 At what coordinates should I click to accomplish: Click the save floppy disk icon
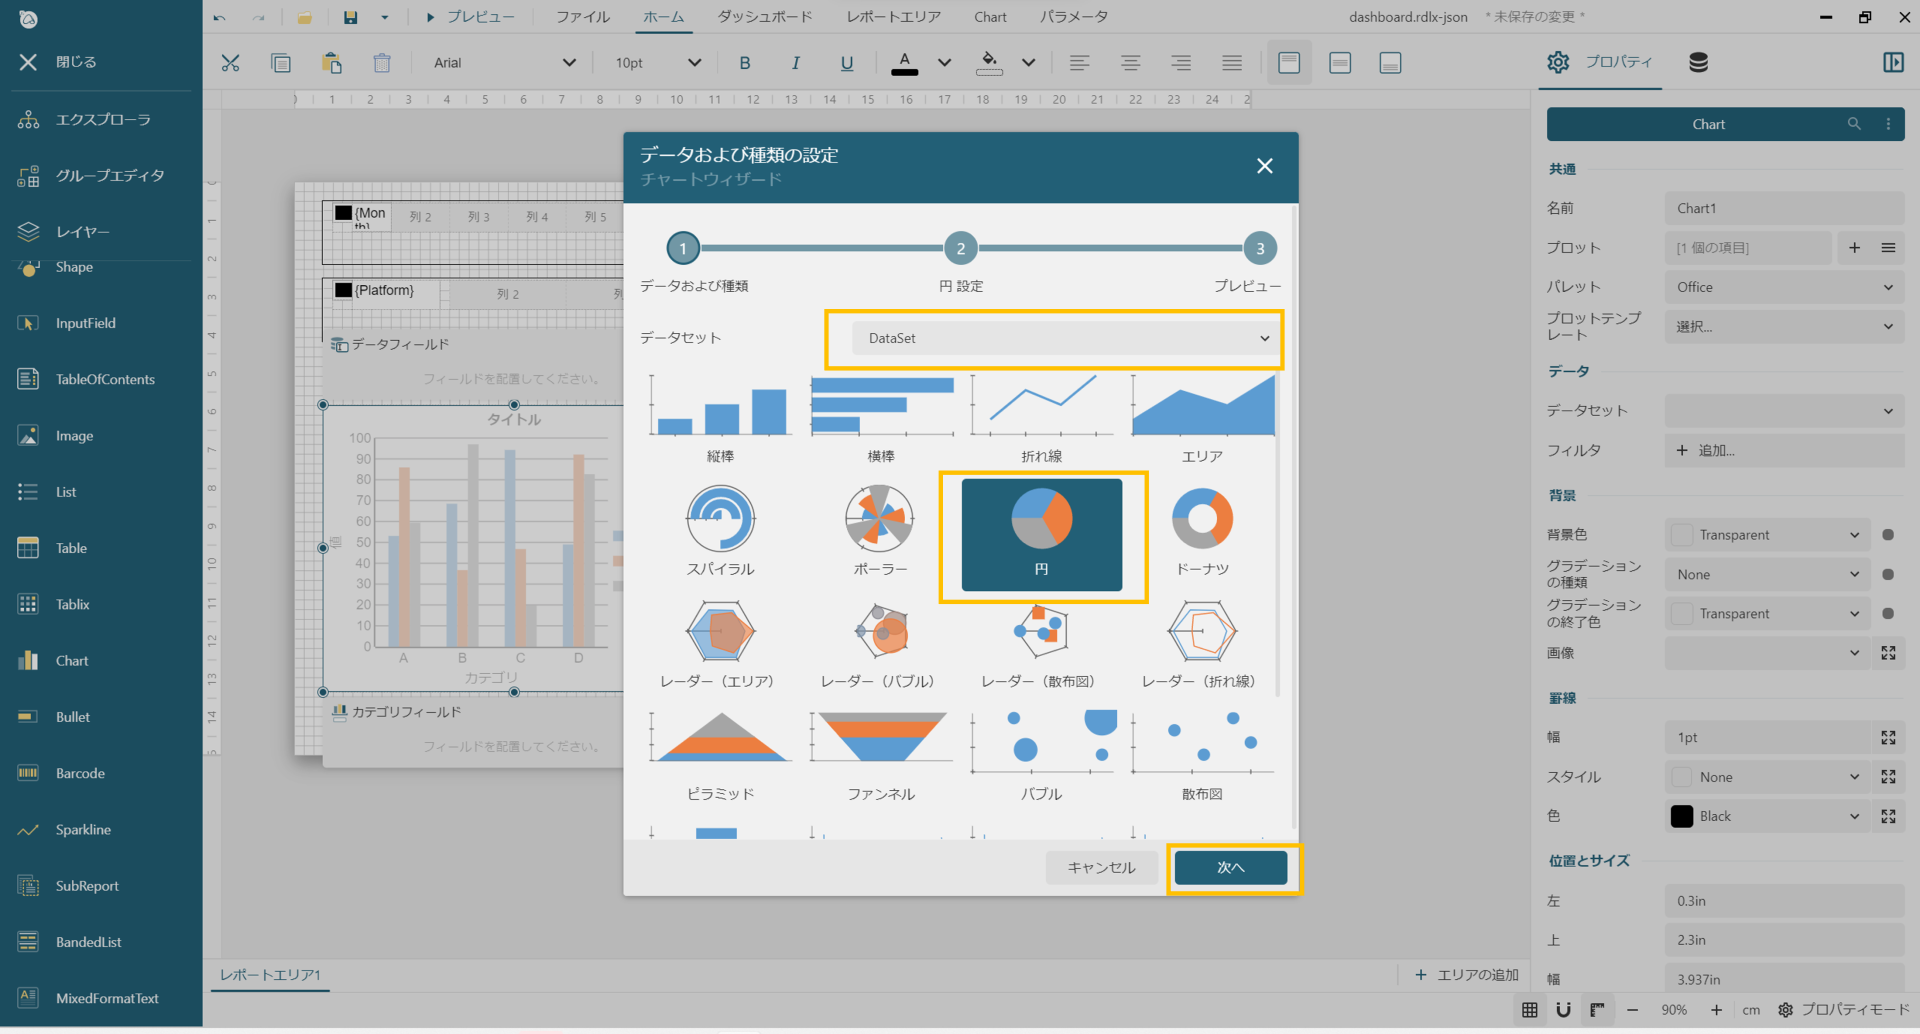[350, 17]
